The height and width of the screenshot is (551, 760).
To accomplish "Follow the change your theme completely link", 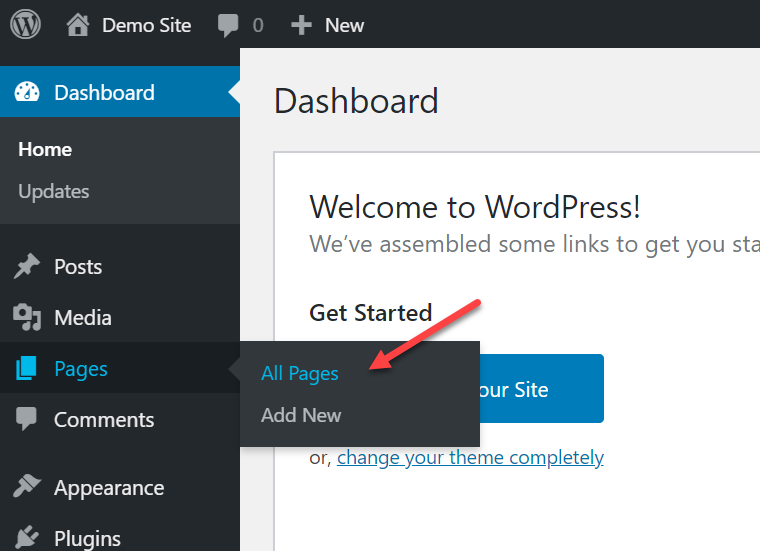I will click(470, 457).
